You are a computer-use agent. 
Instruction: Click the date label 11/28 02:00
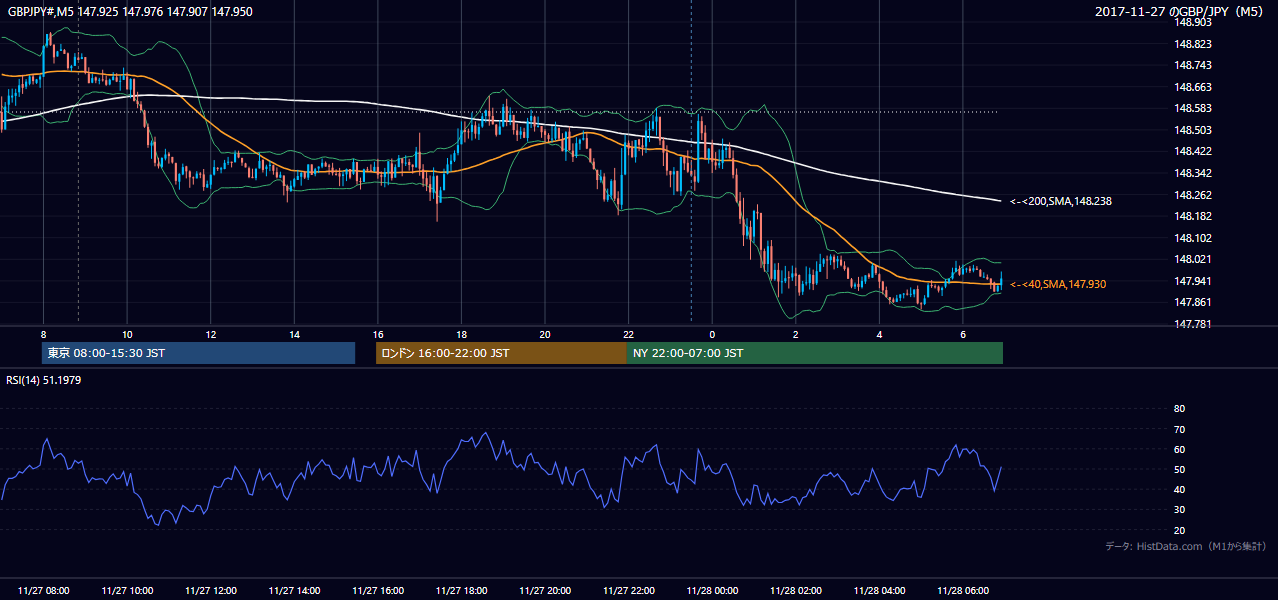[x=795, y=591]
